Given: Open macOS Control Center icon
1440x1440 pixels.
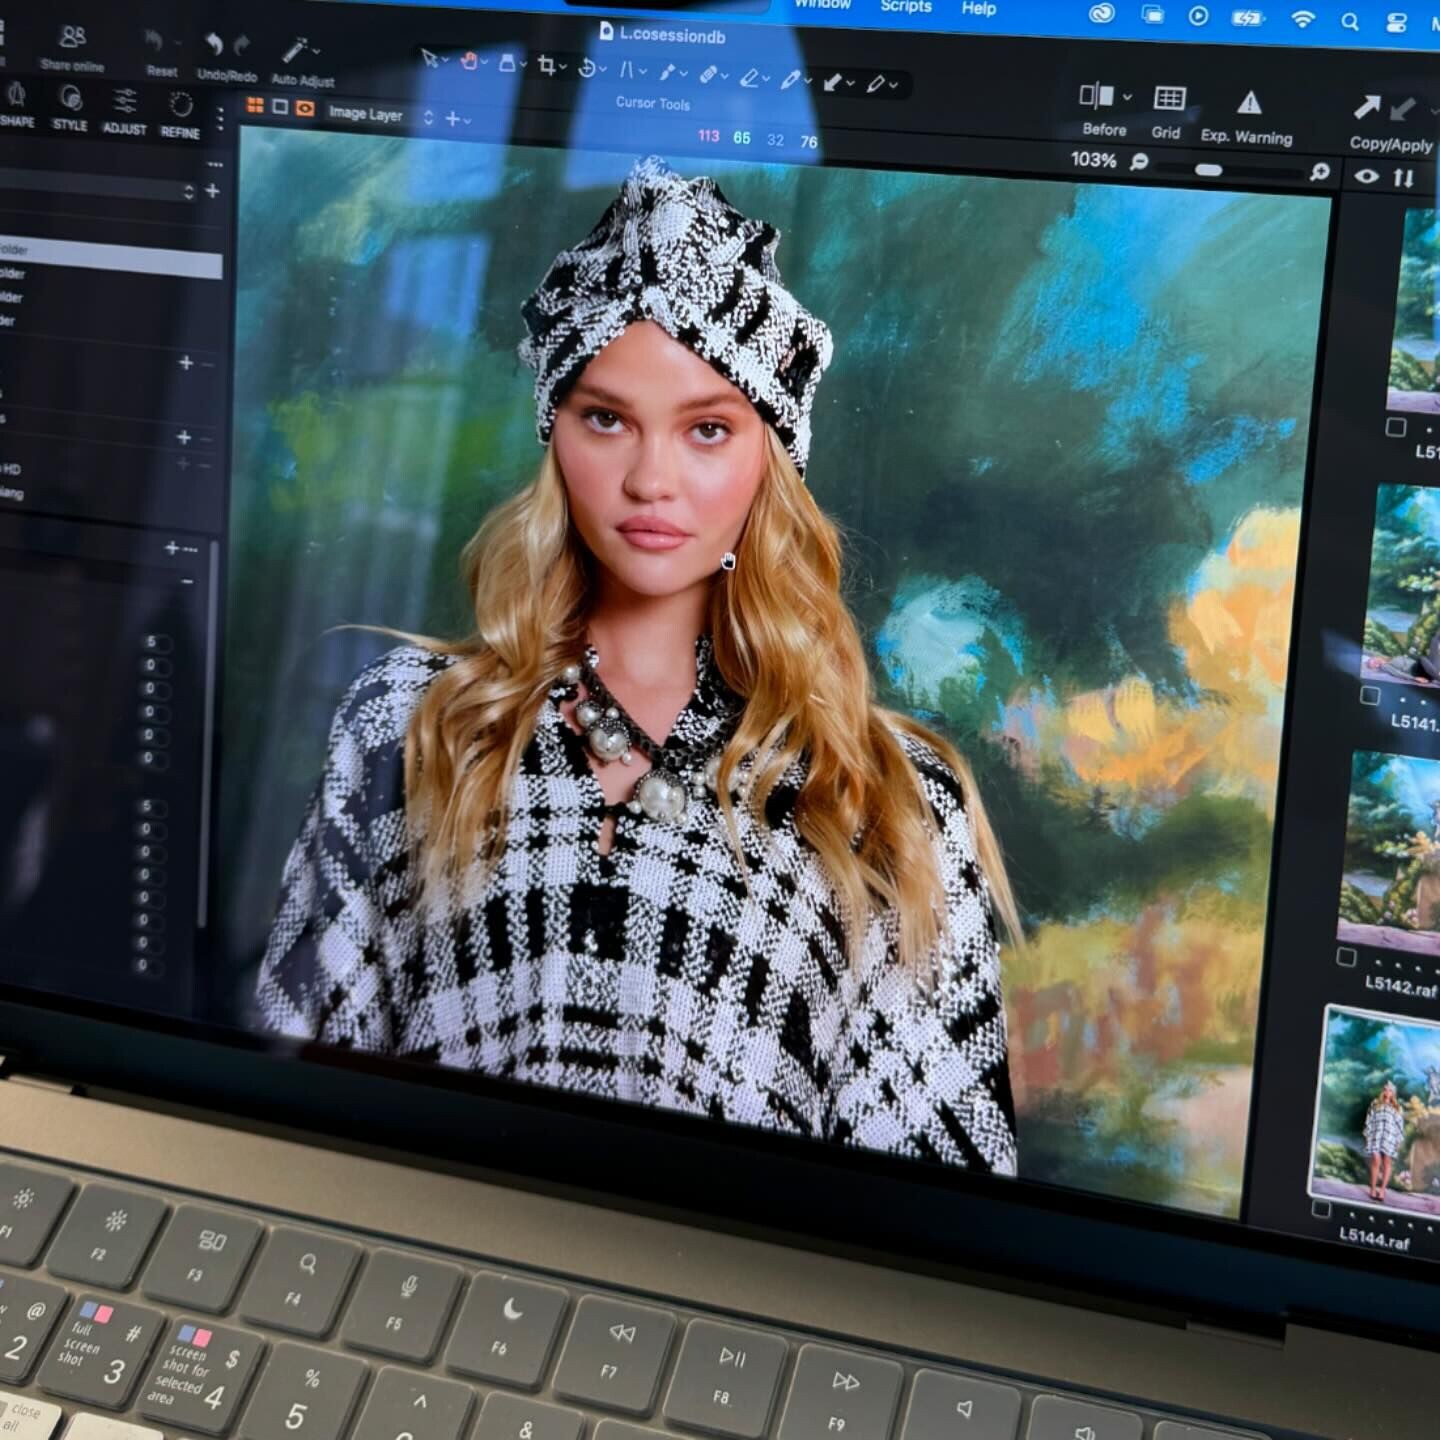Looking at the screenshot, I should click(1397, 24).
